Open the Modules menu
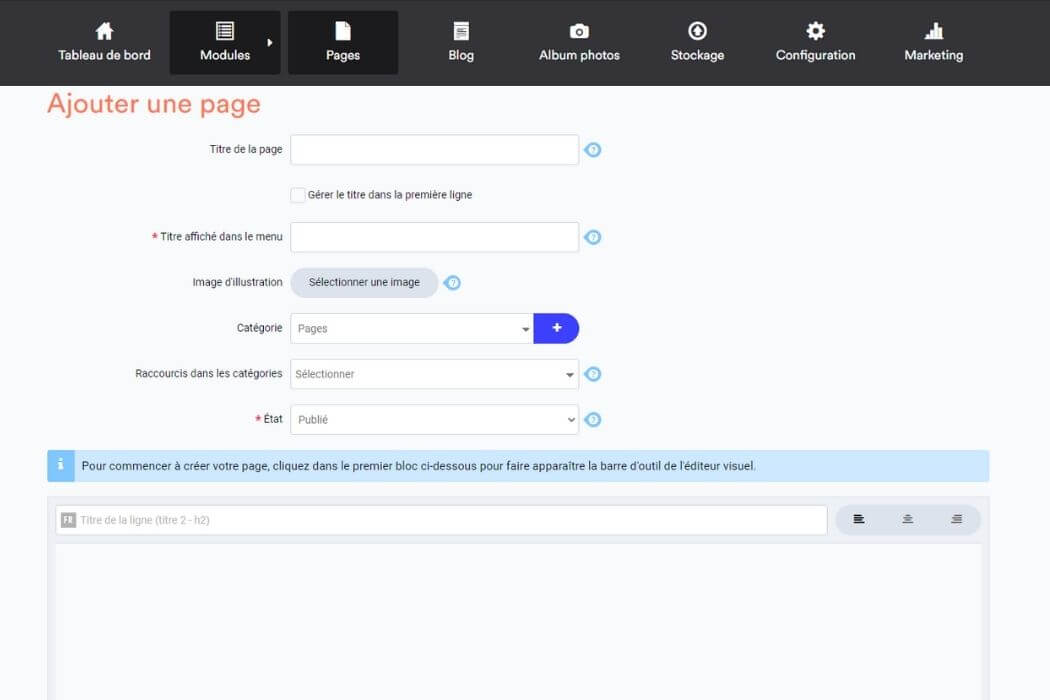The image size is (1050, 700). (x=225, y=42)
